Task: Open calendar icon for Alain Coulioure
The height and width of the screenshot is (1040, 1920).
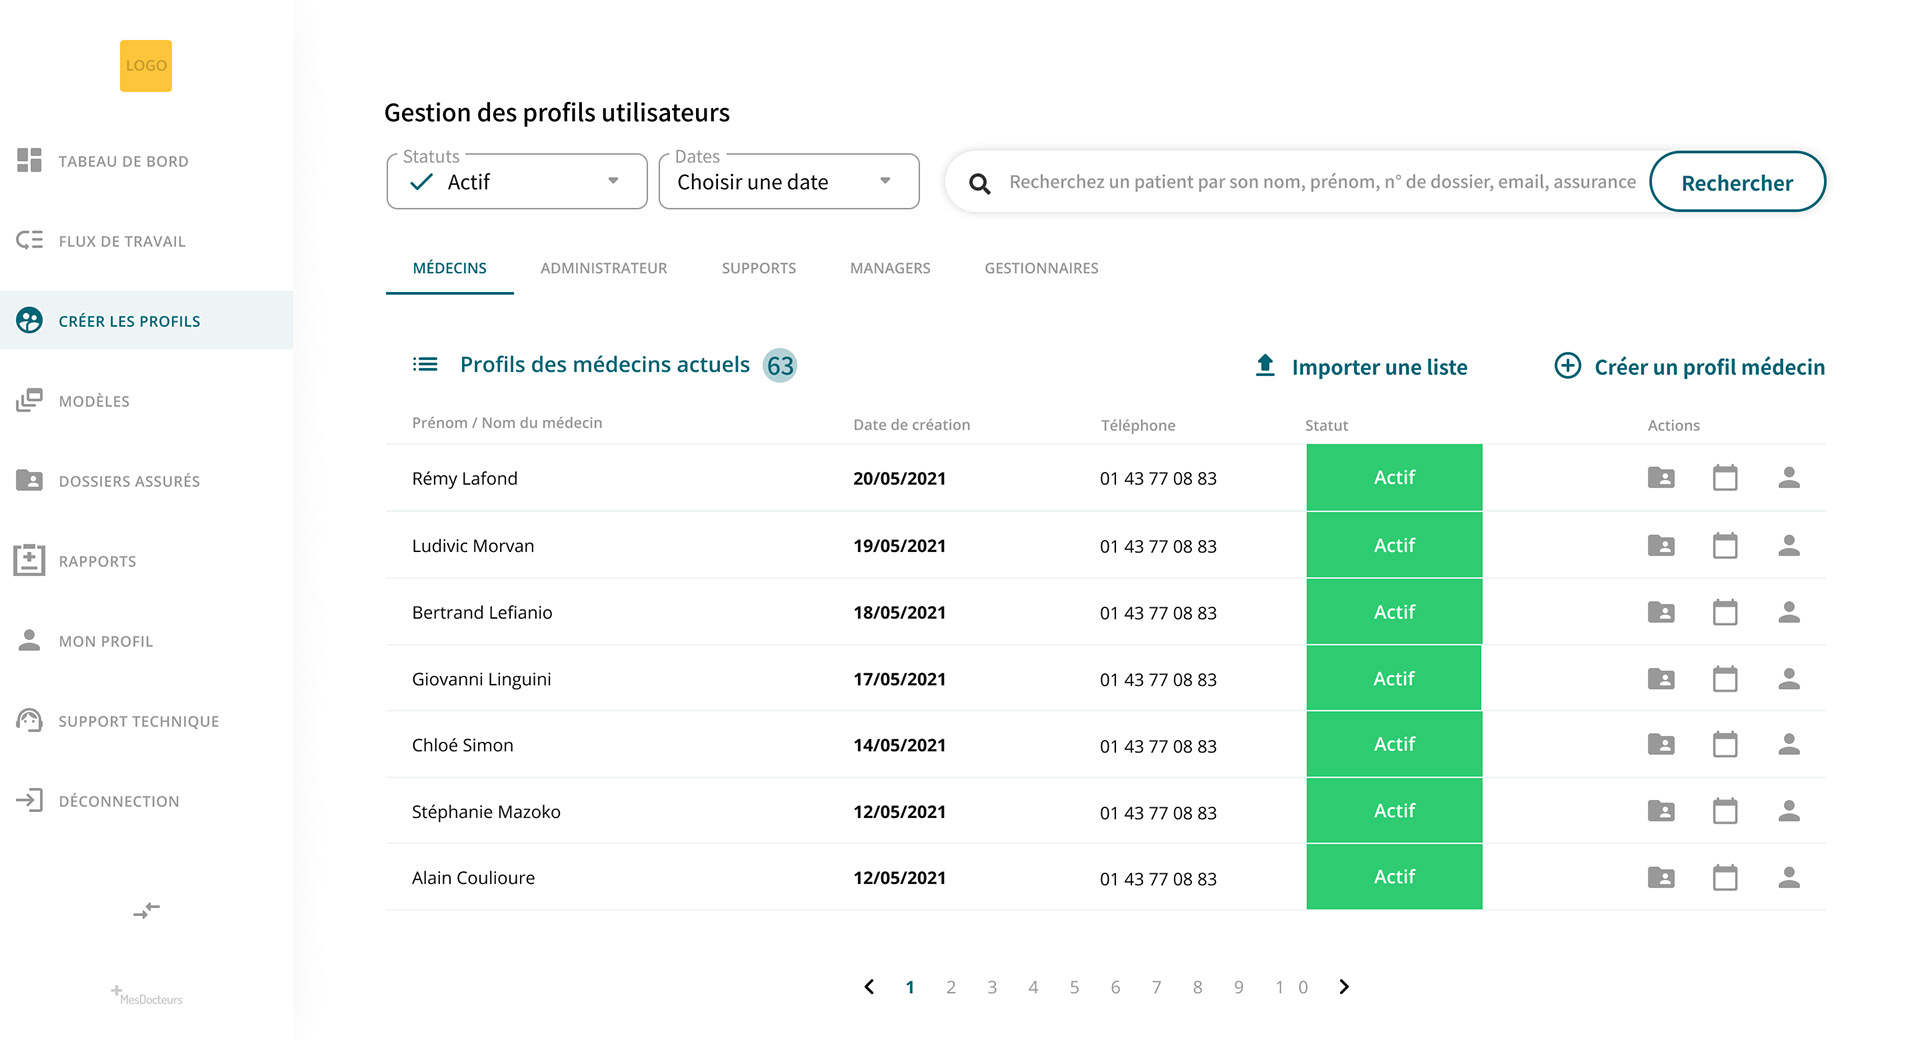Action: (1725, 878)
